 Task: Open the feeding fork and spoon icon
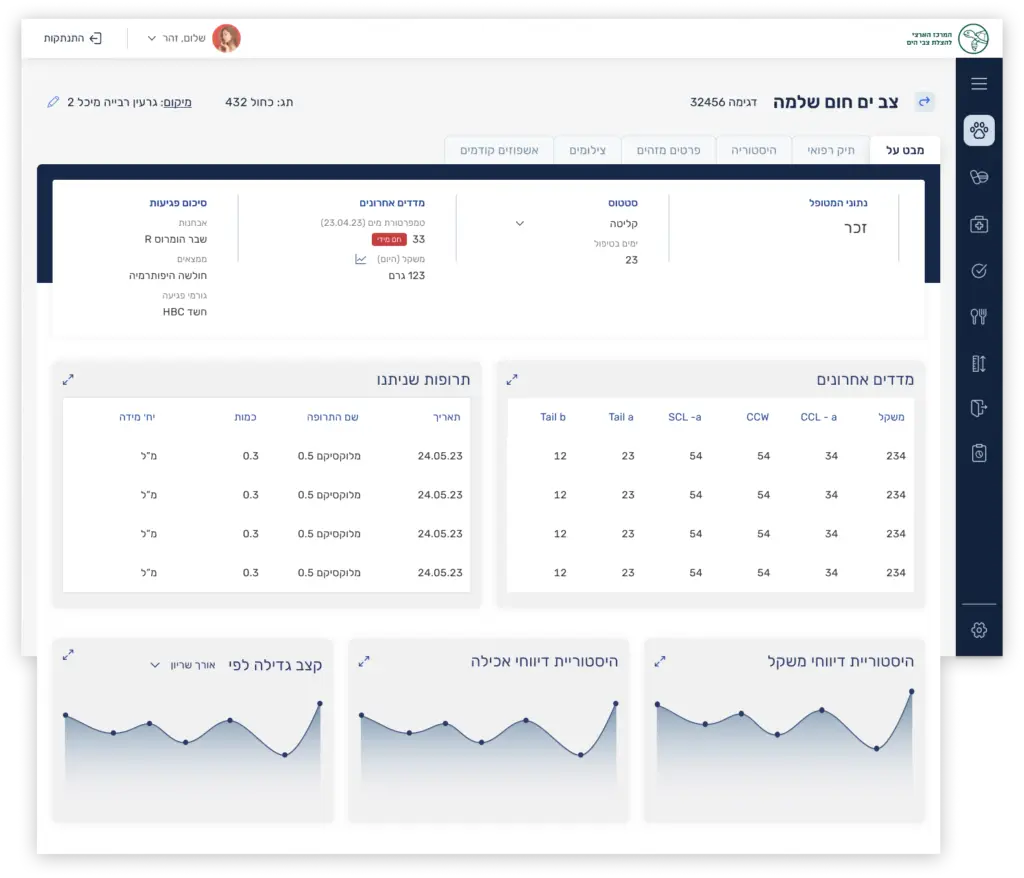979,317
